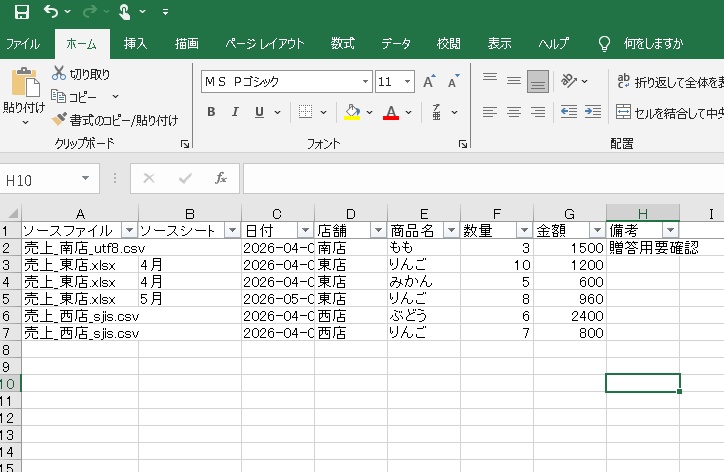The image size is (724, 472).
Task: Open the 店舗 filter dropdown
Action: [378, 230]
